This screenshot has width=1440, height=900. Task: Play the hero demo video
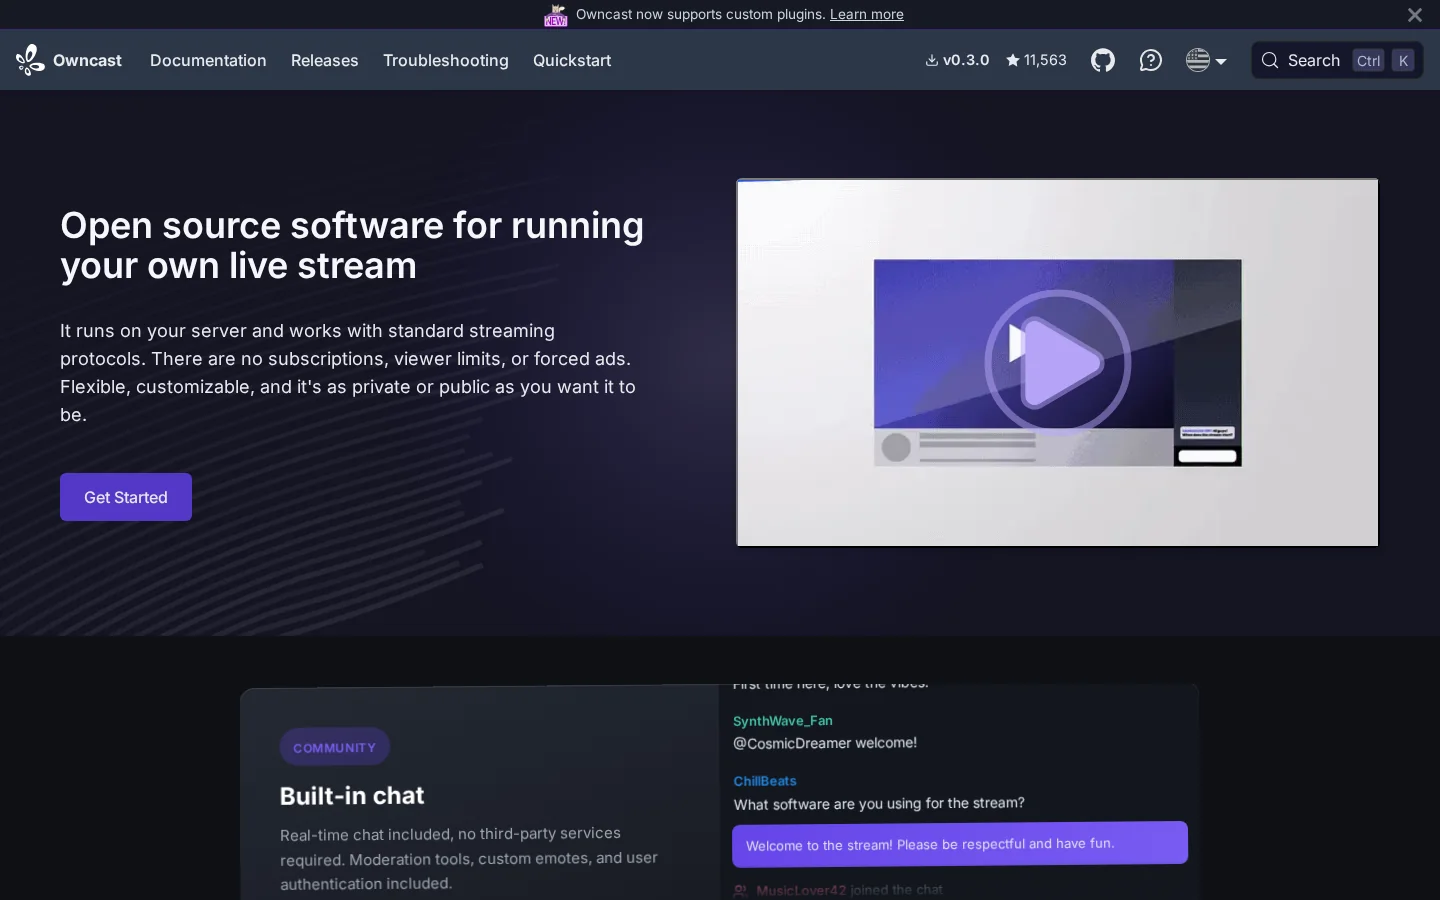[1057, 362]
